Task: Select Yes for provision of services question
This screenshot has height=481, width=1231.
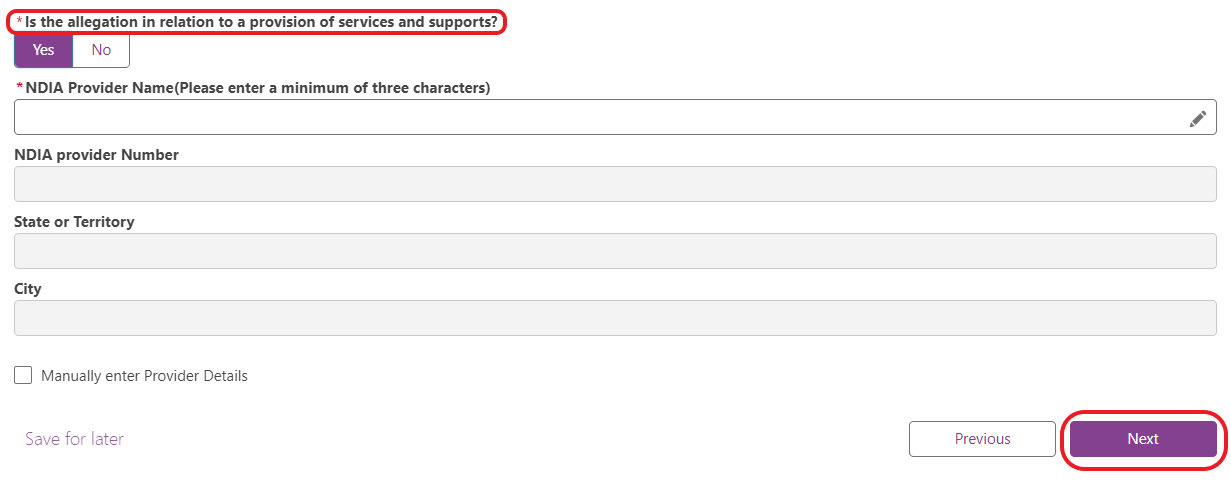Action: coord(44,49)
